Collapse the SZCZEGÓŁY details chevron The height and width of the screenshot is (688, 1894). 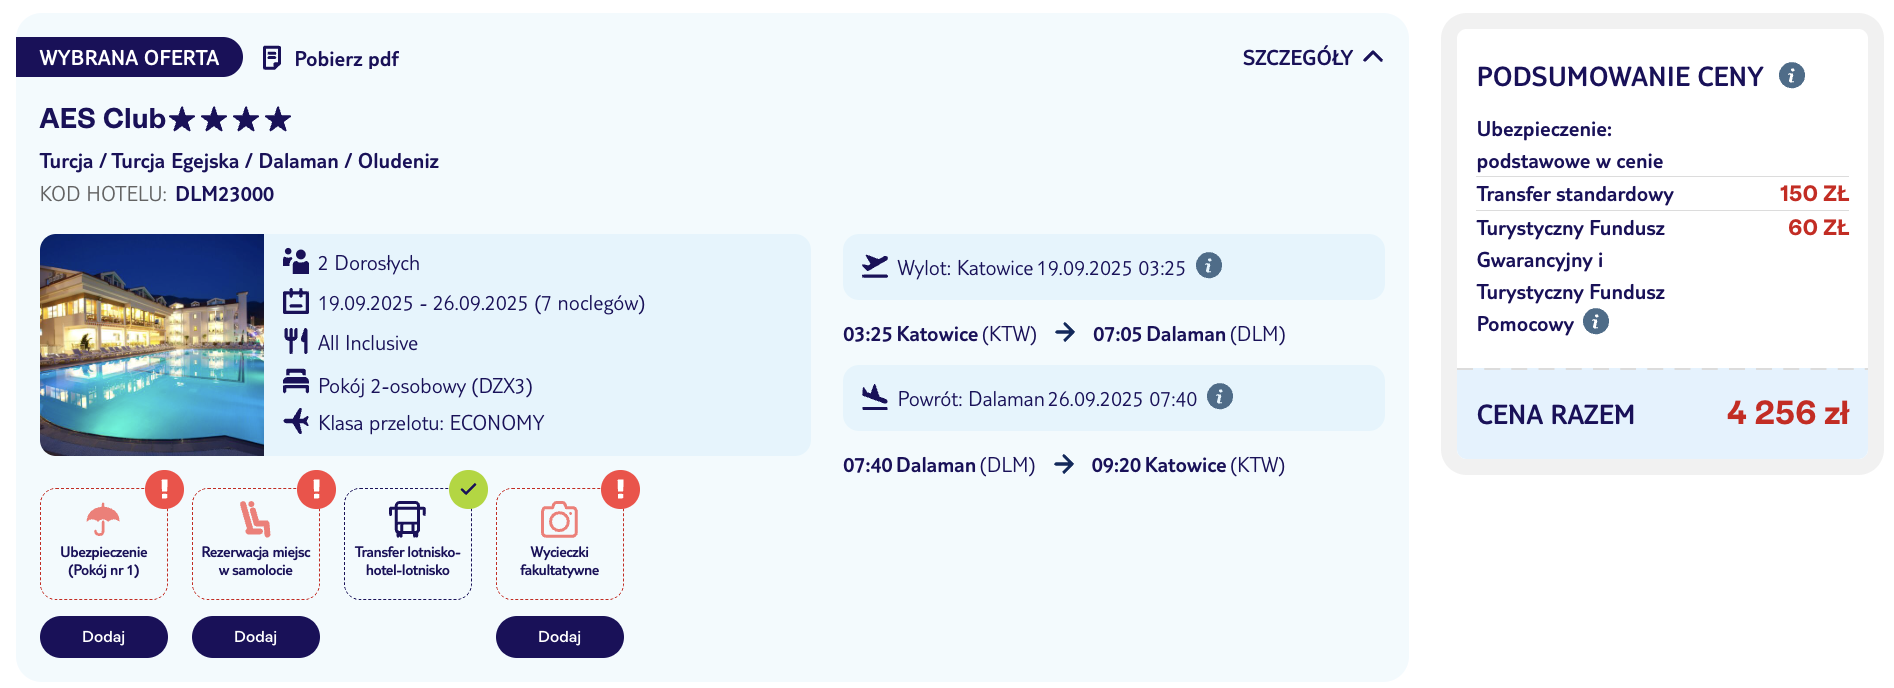[x=1373, y=57]
